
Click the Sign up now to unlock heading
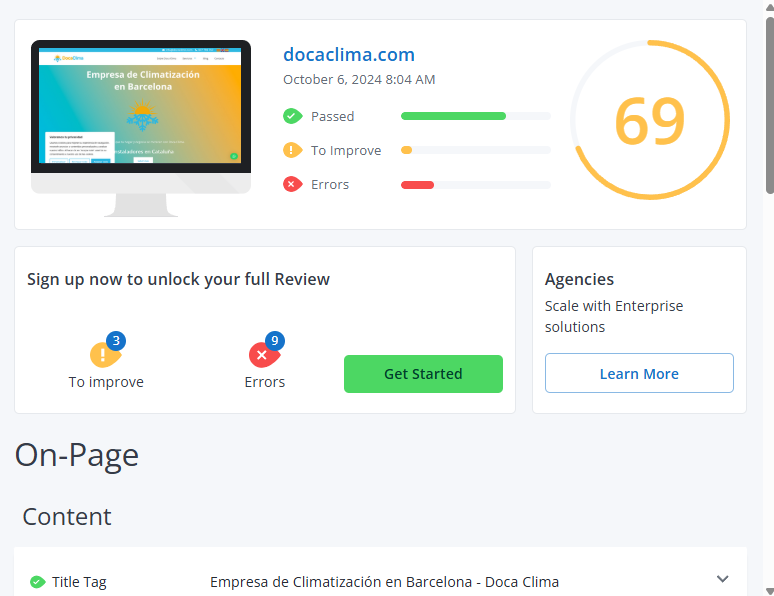click(x=178, y=279)
